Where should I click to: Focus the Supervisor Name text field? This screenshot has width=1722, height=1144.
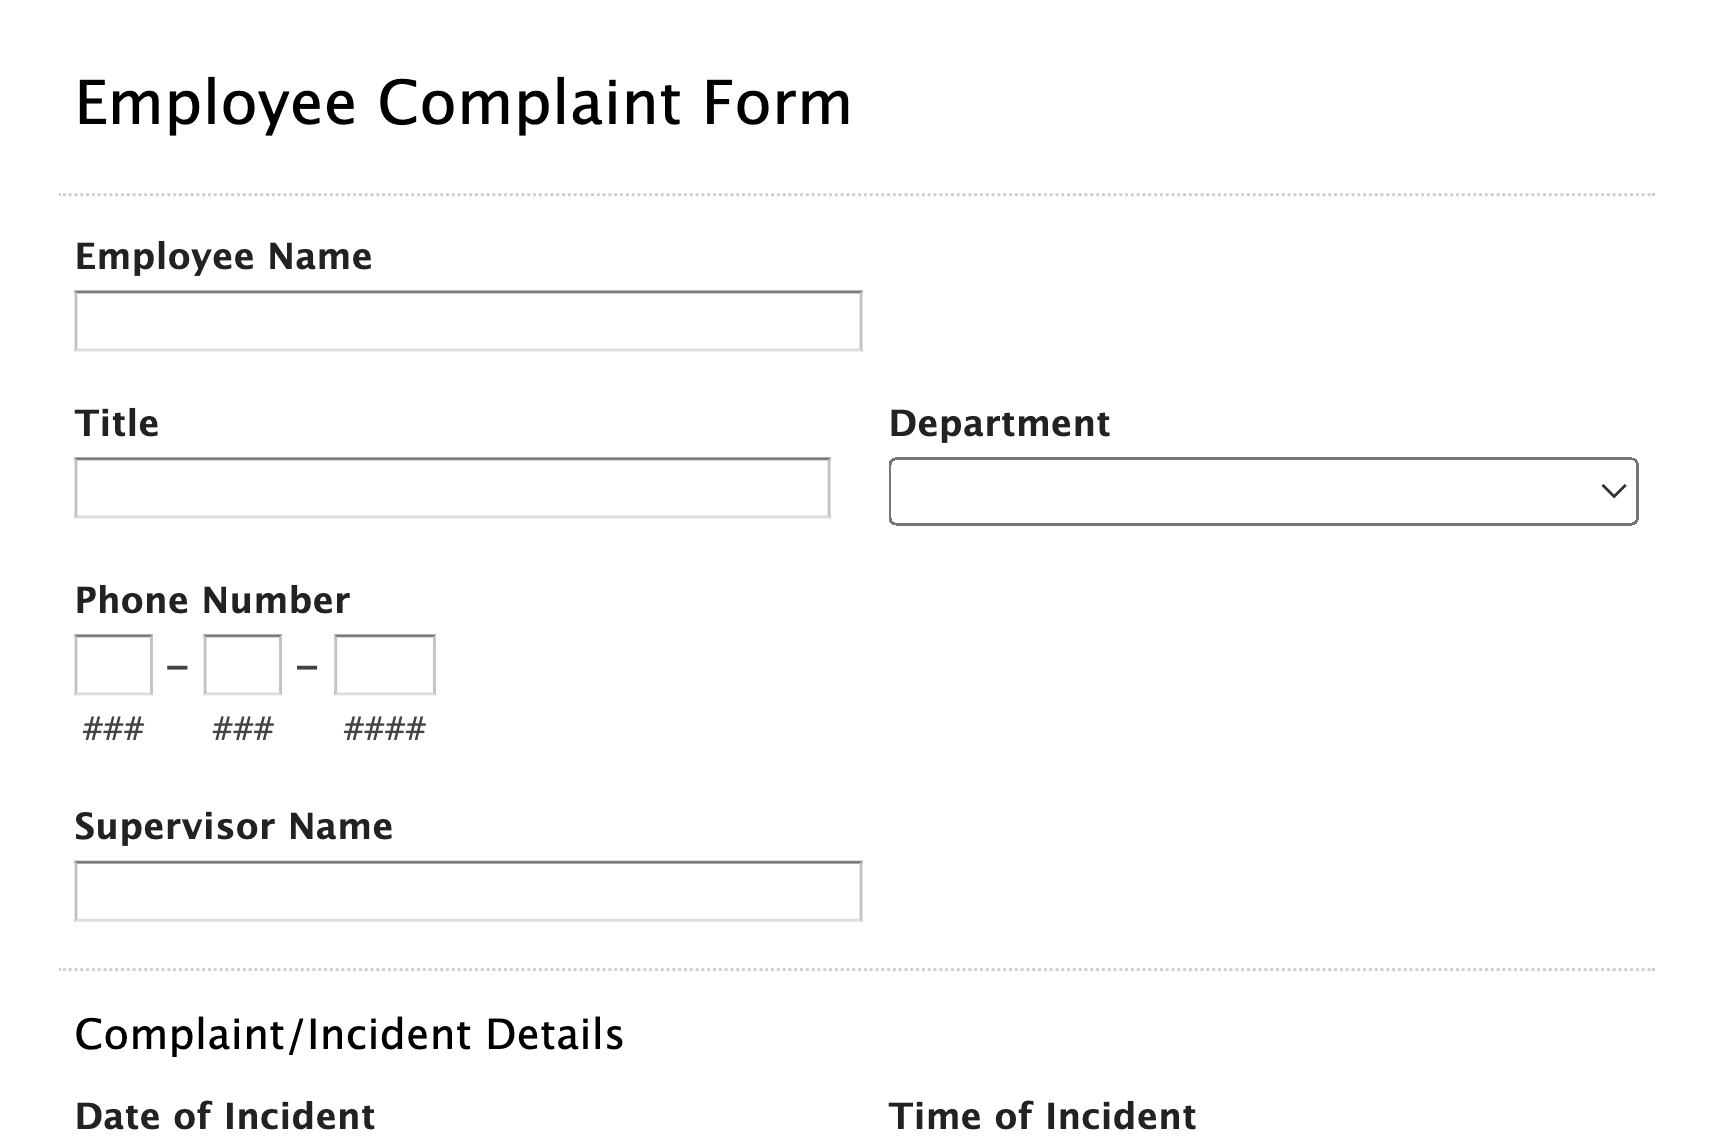click(468, 891)
